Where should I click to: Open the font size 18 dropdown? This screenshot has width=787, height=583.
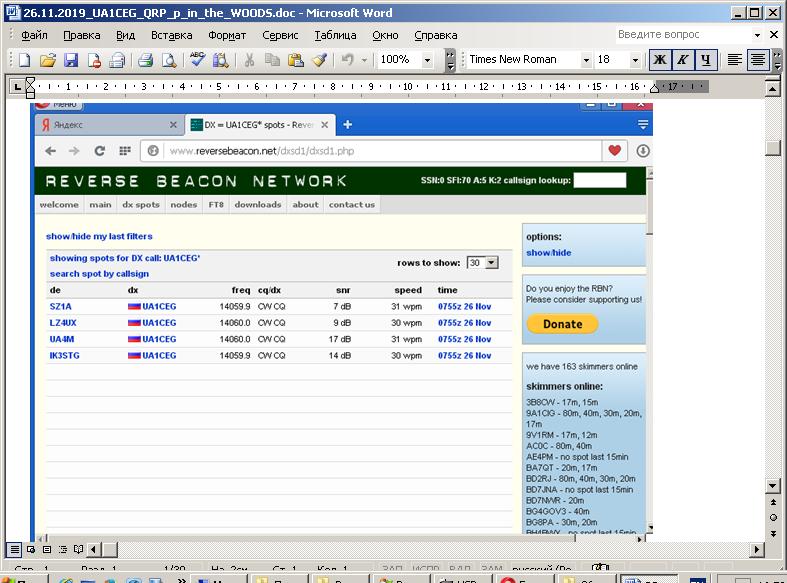click(x=635, y=60)
